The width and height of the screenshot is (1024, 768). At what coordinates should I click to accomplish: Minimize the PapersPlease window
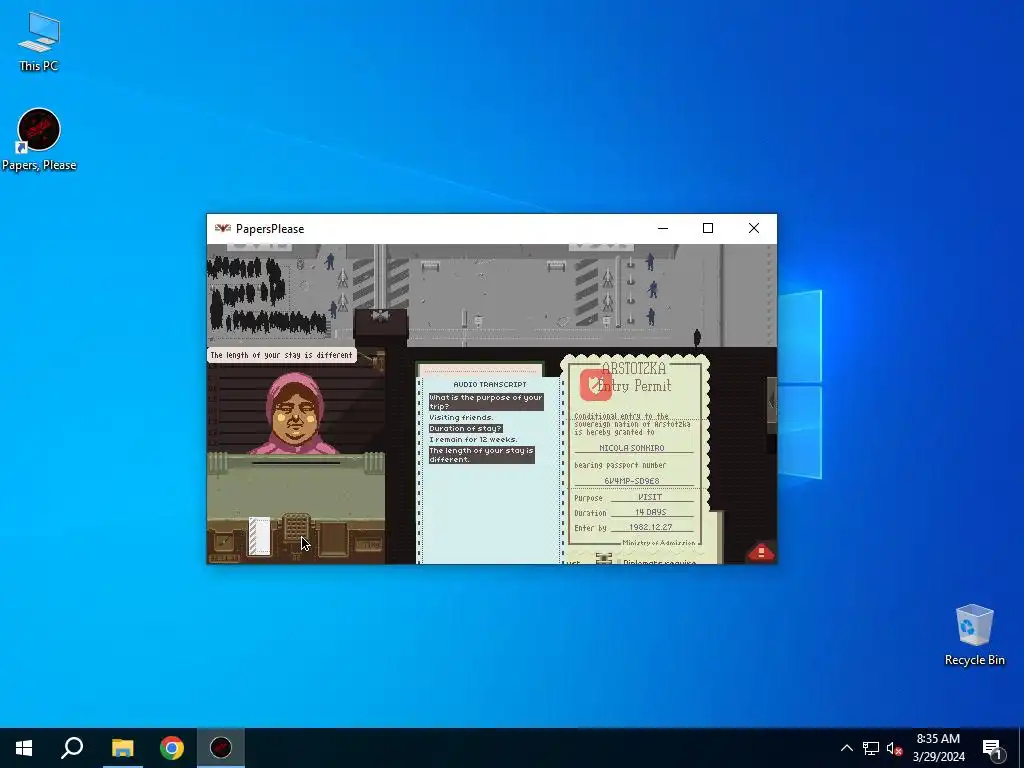(x=663, y=228)
